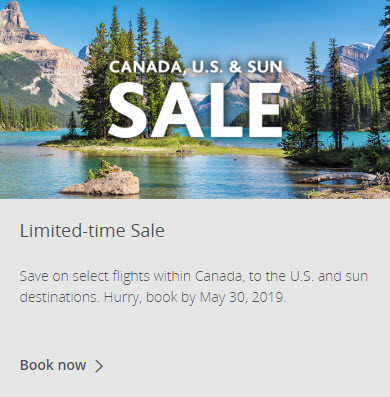Open the Limited-time Sale heading
The height and width of the screenshot is (397, 390).
pyautogui.click(x=92, y=231)
